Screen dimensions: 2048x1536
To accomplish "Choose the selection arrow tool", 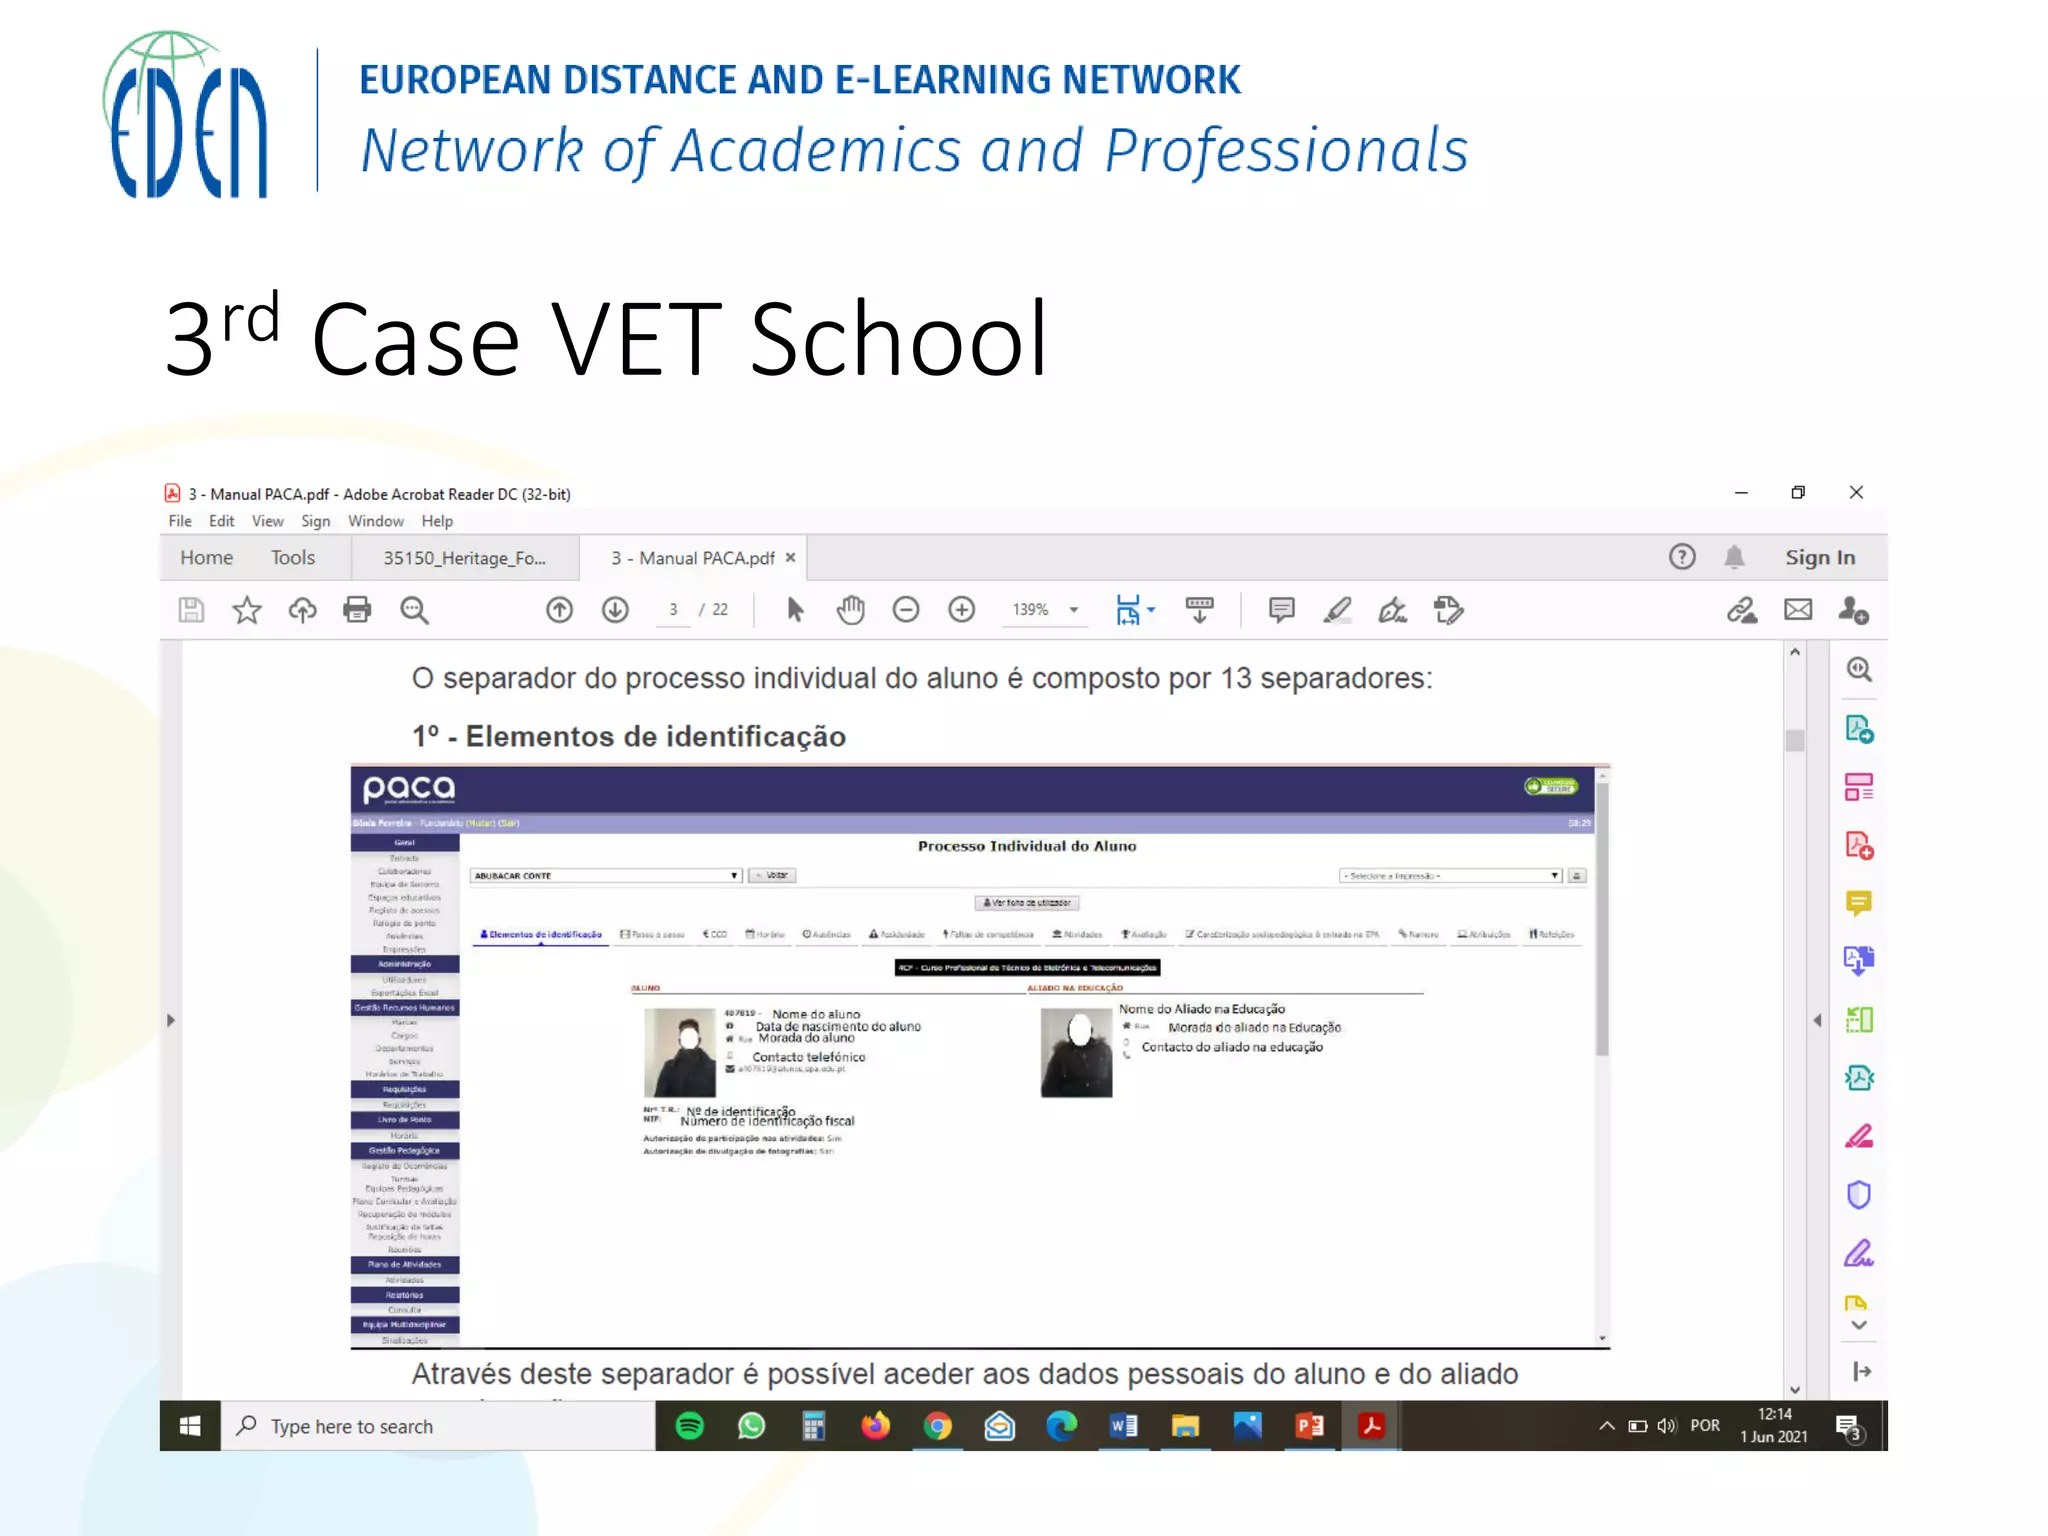I will (x=795, y=610).
